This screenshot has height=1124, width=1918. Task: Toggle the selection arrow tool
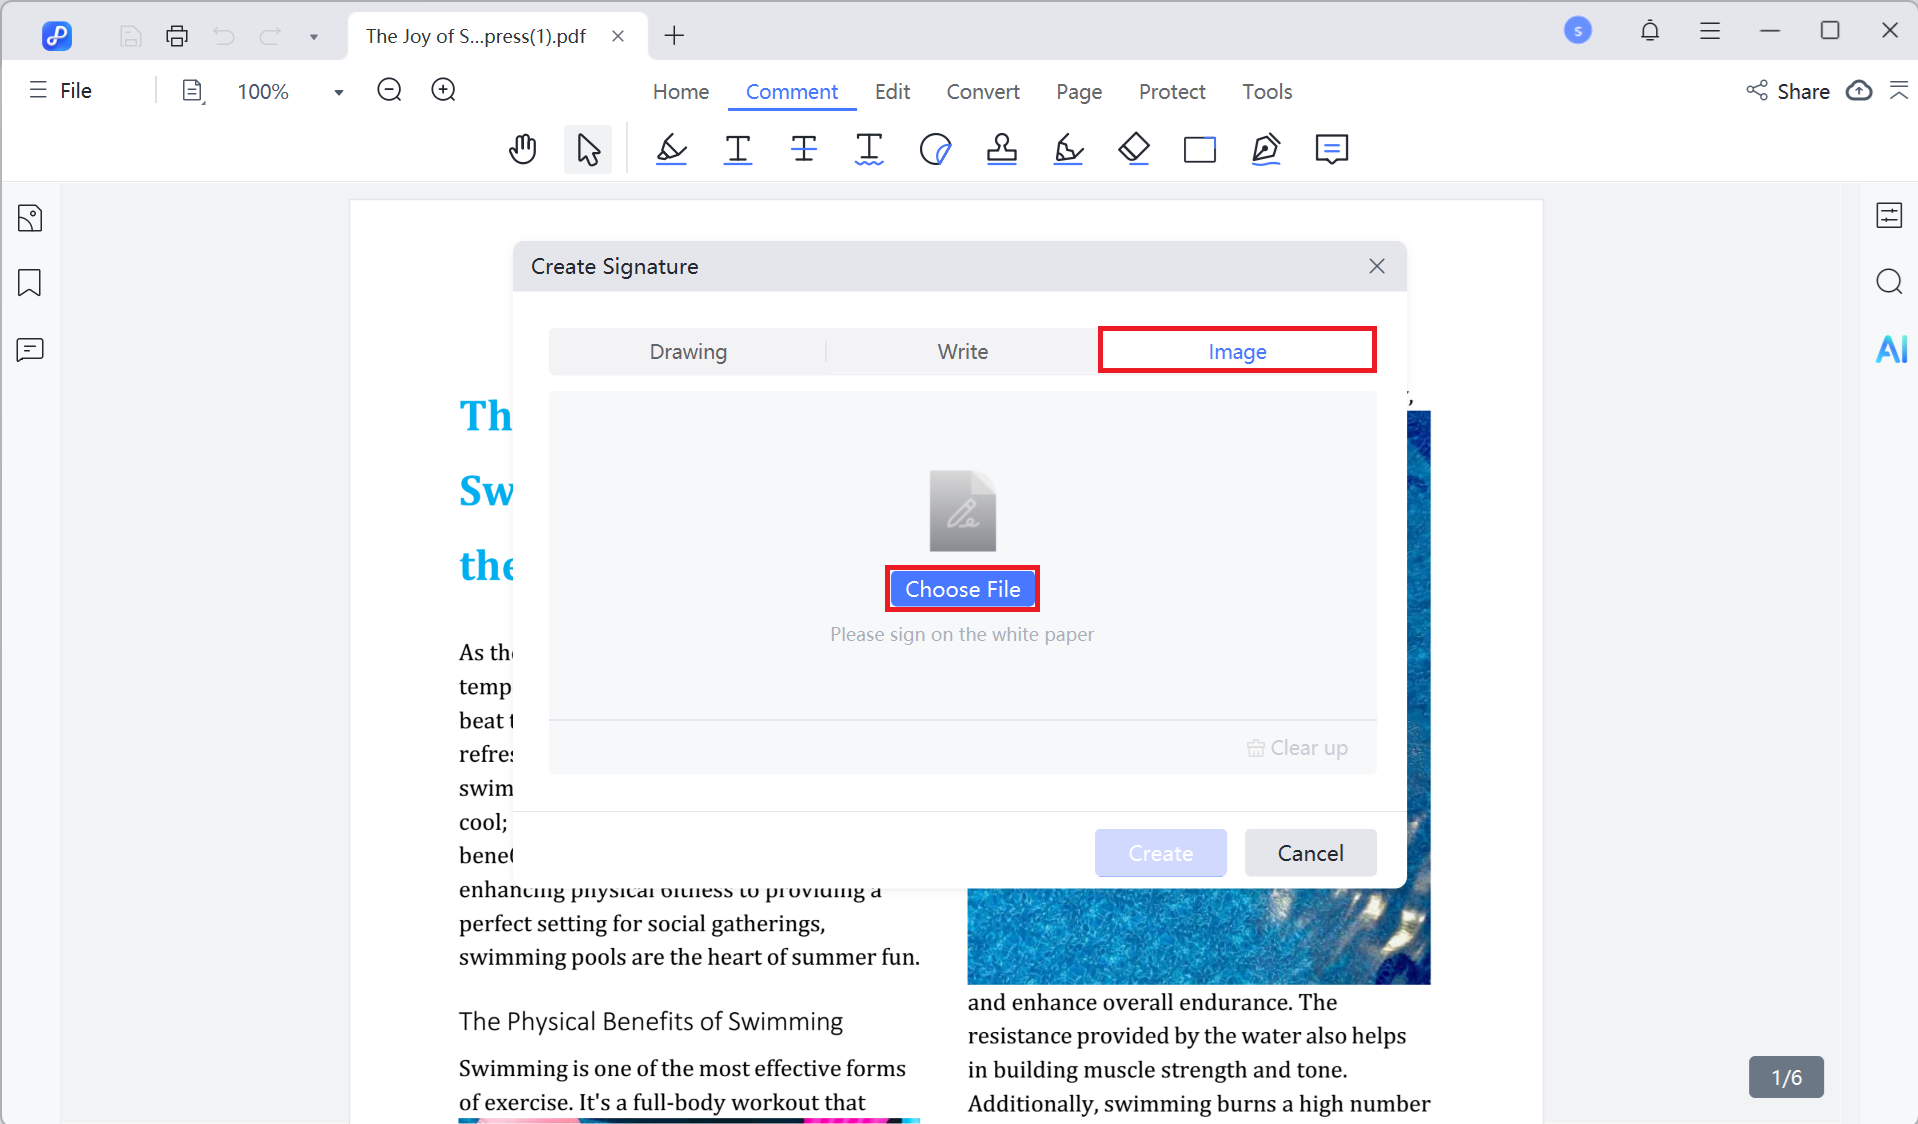pyautogui.click(x=587, y=149)
